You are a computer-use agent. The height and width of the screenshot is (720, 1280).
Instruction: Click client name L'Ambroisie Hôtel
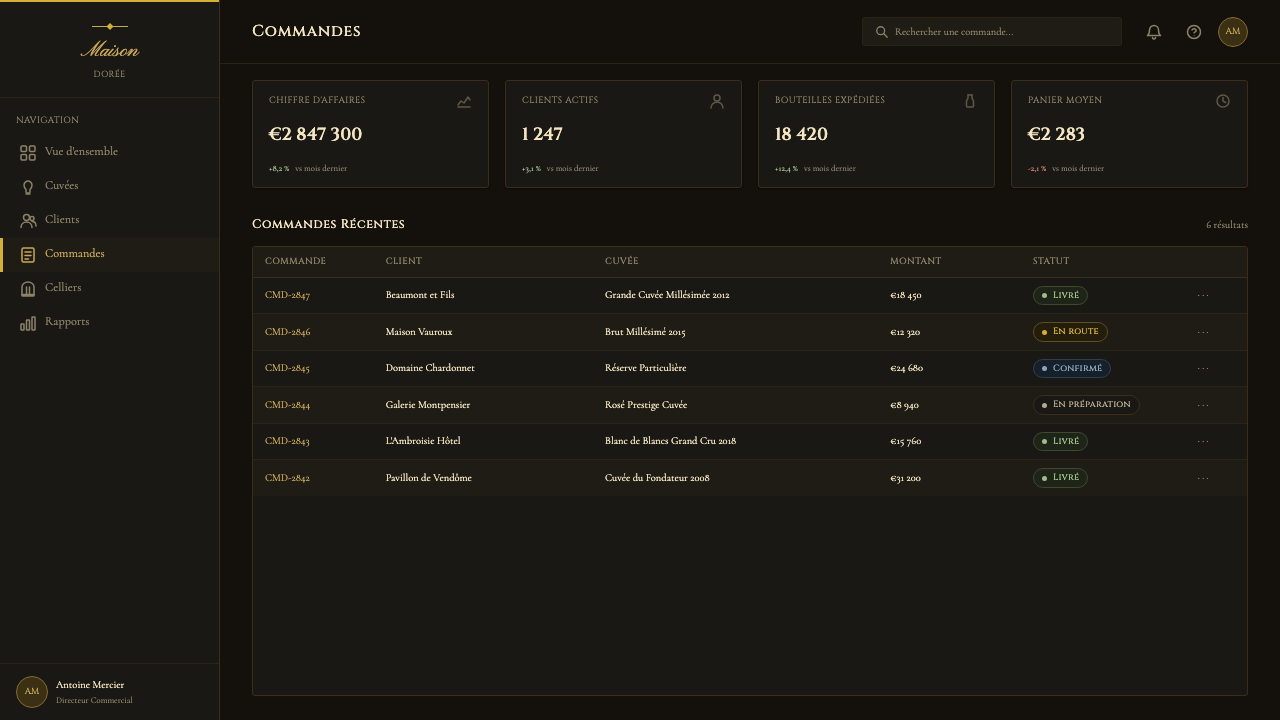423,442
